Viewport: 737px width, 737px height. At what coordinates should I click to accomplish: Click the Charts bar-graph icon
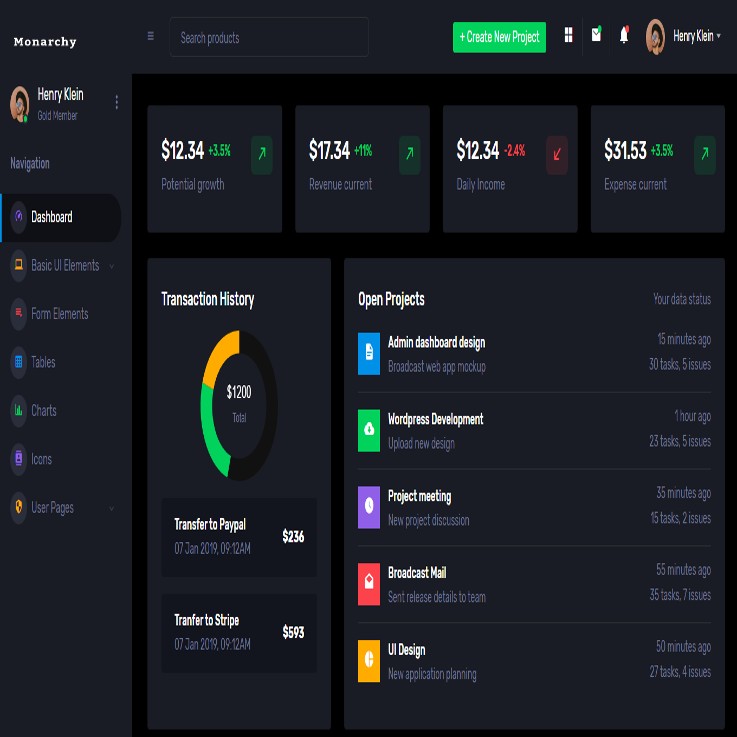point(19,410)
